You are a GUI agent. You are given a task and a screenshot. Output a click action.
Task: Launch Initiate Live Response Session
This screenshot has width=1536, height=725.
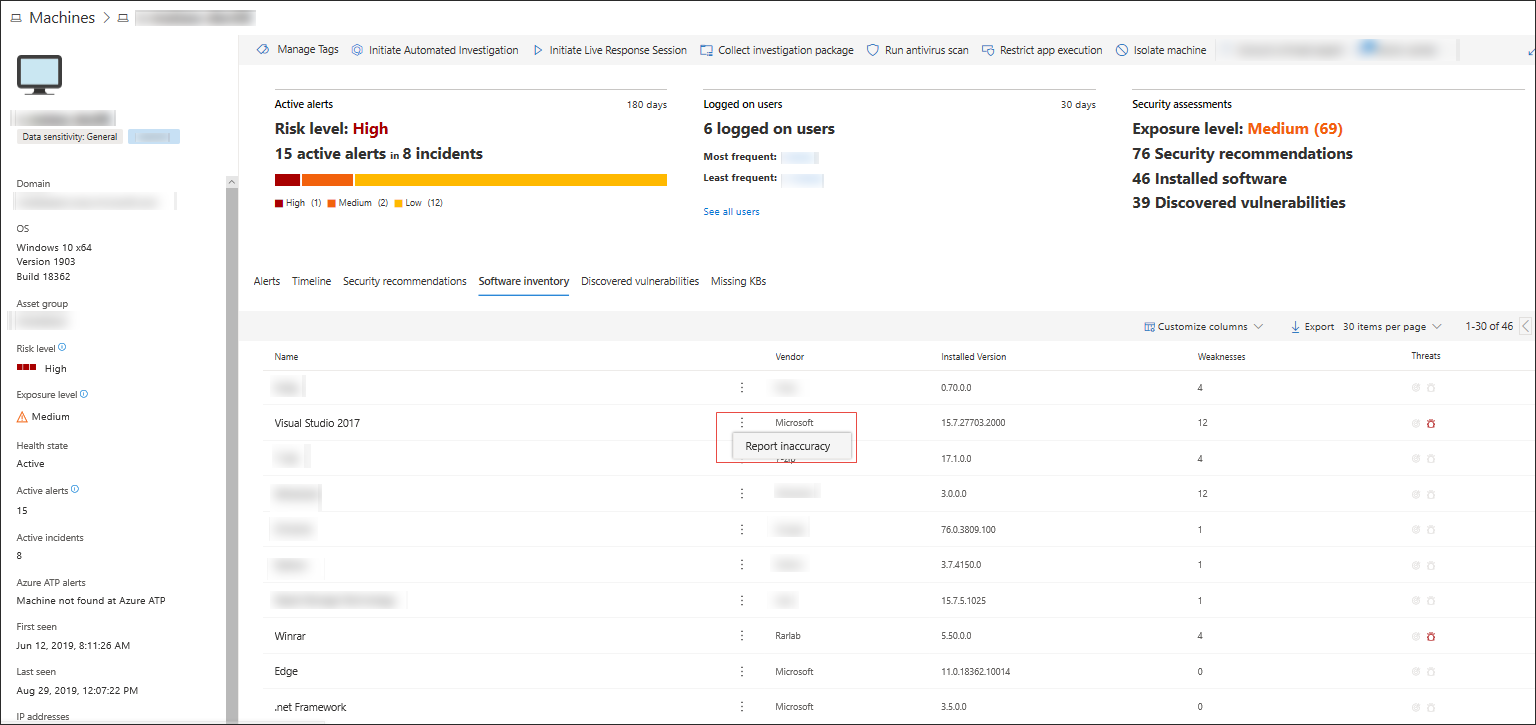coord(609,50)
